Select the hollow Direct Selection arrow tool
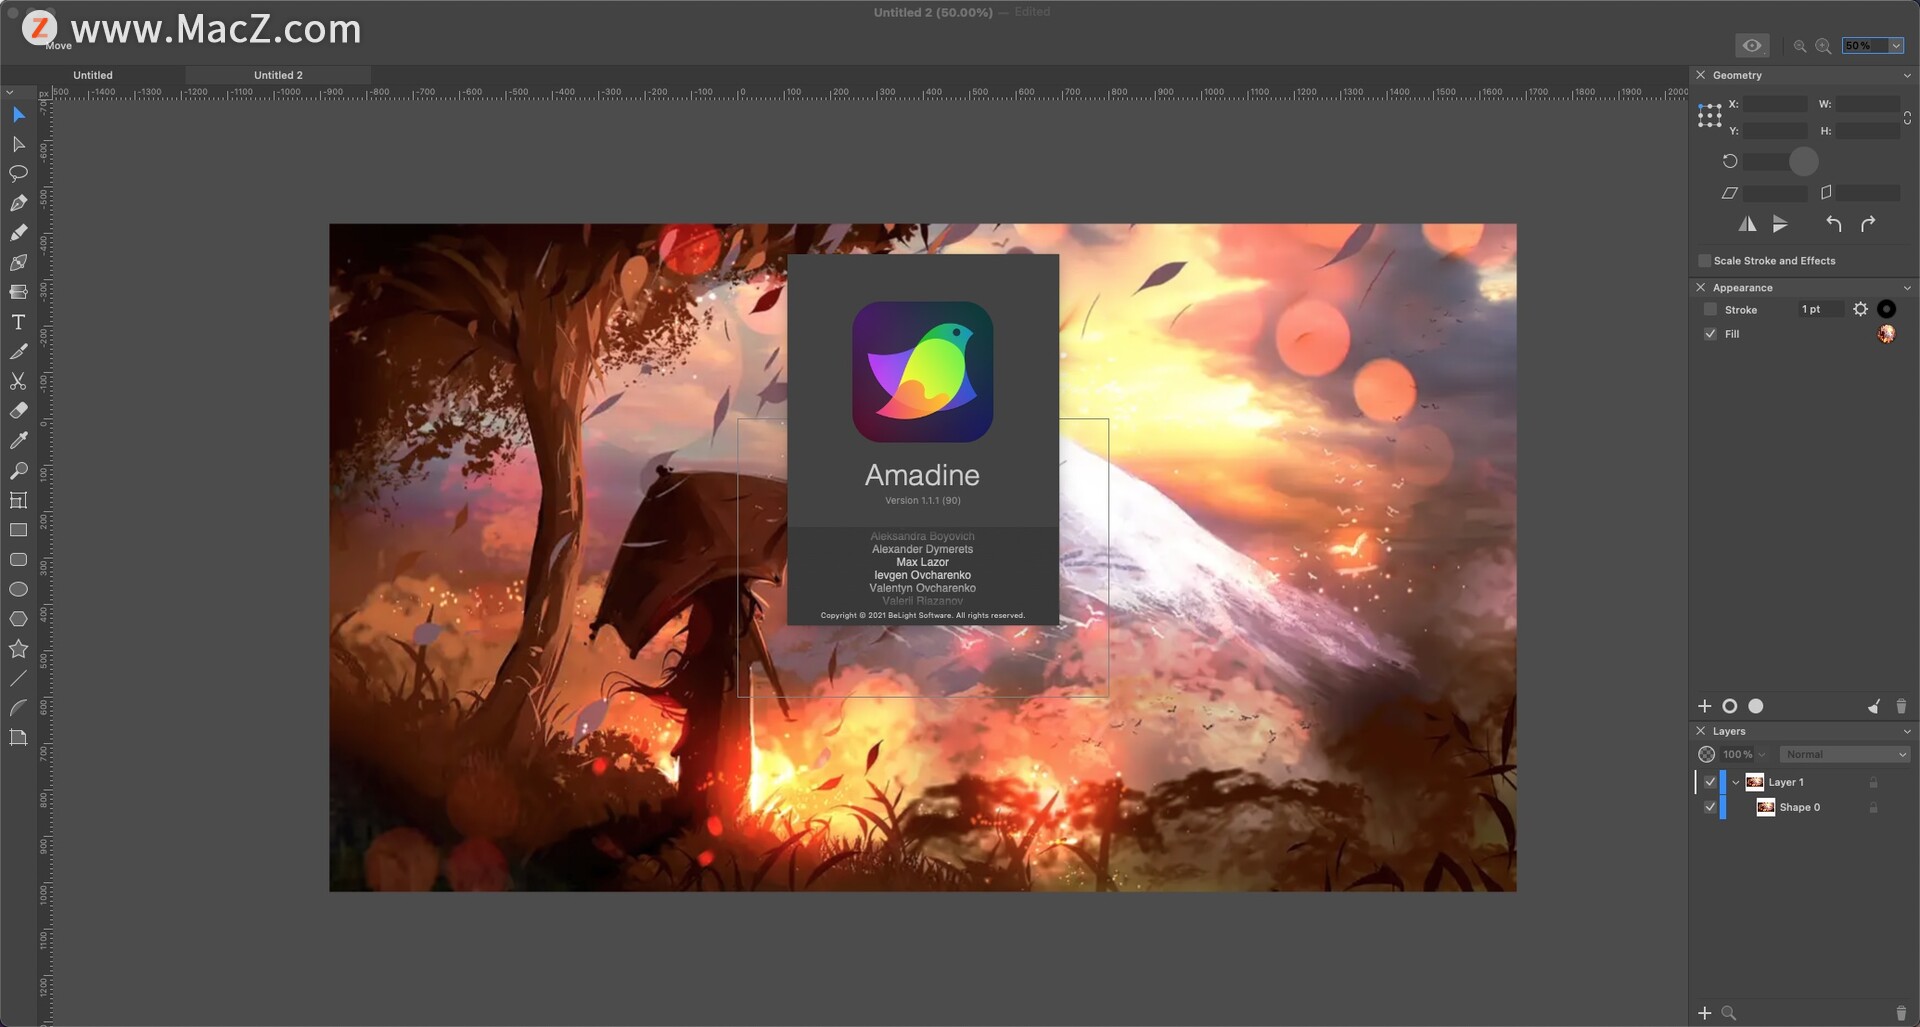This screenshot has width=1920, height=1027. (18, 144)
